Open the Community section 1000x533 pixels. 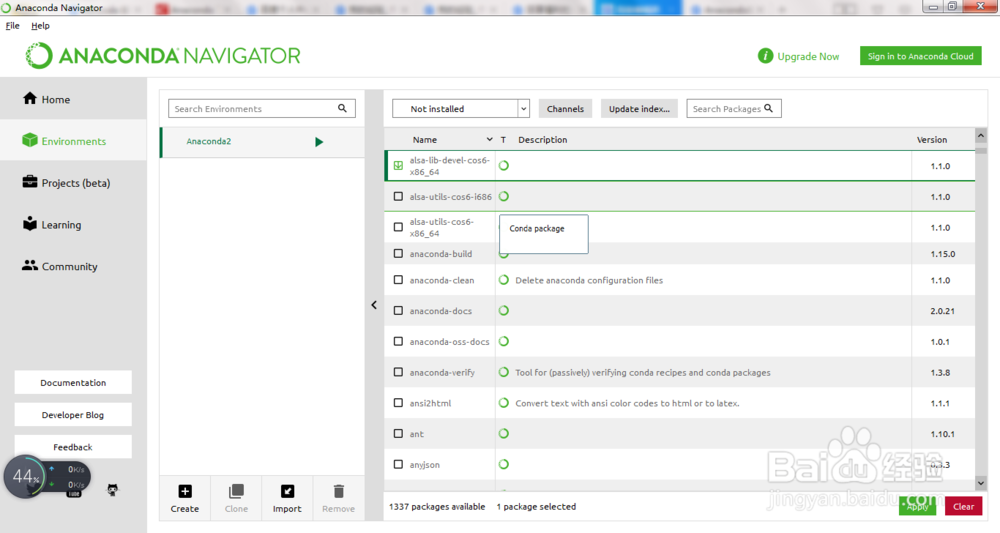[60, 266]
